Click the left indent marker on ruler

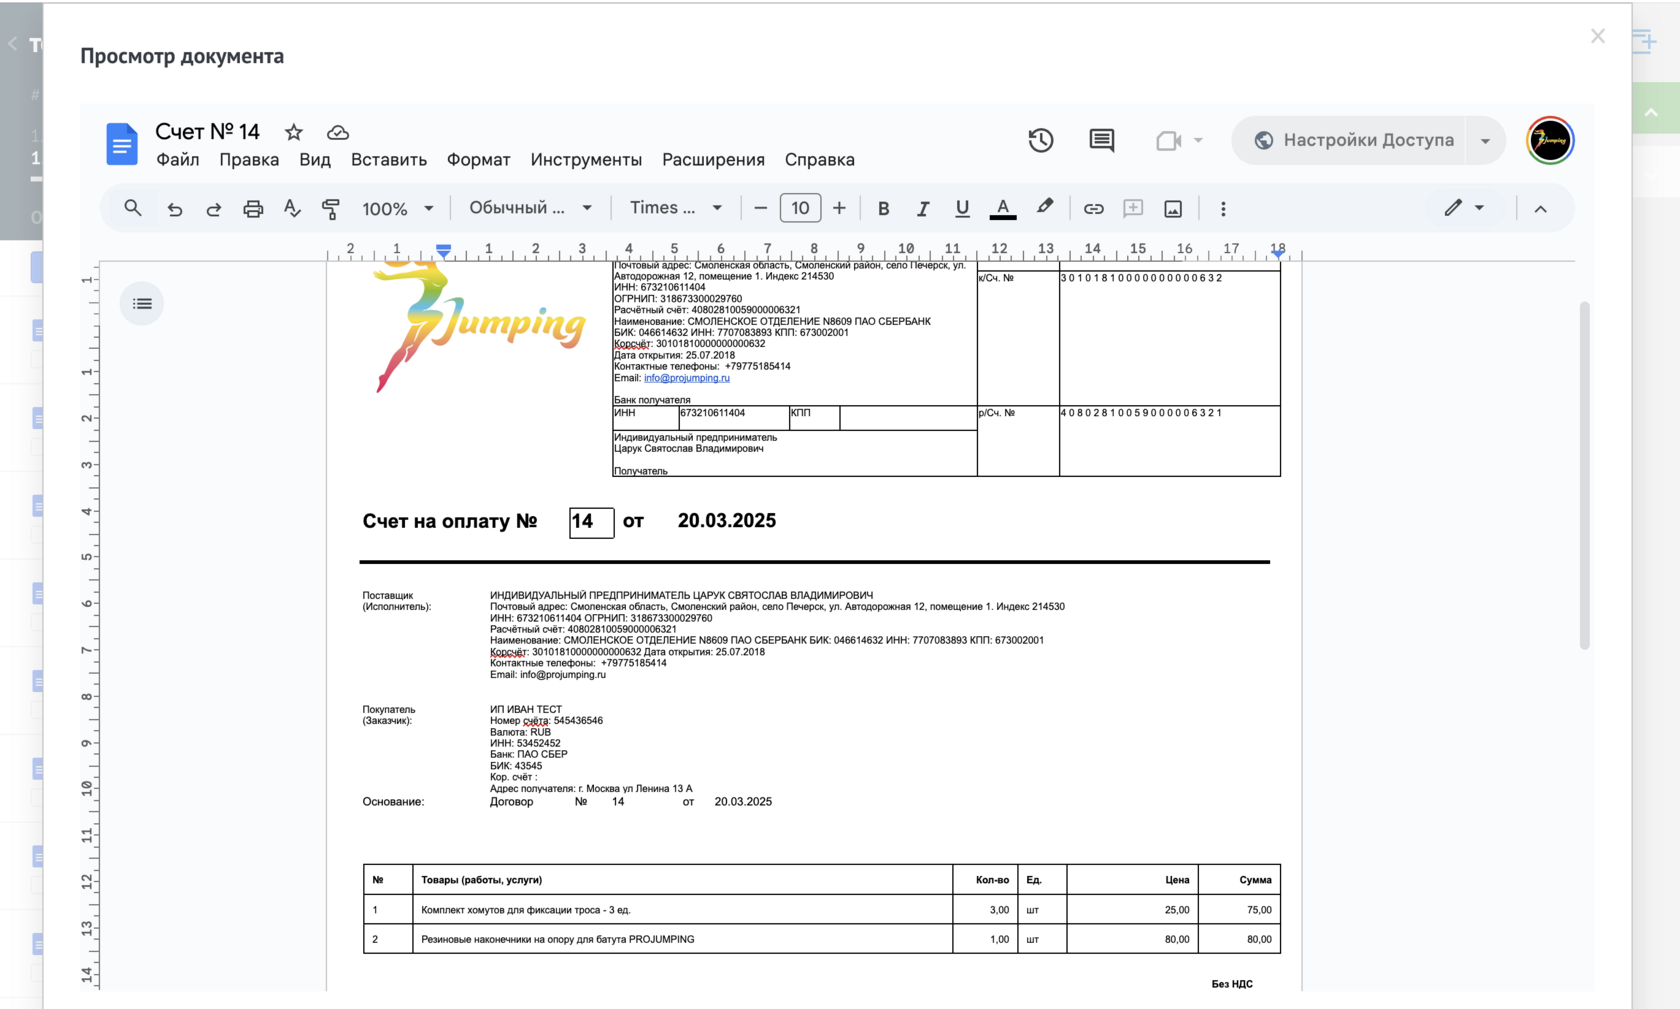click(444, 249)
